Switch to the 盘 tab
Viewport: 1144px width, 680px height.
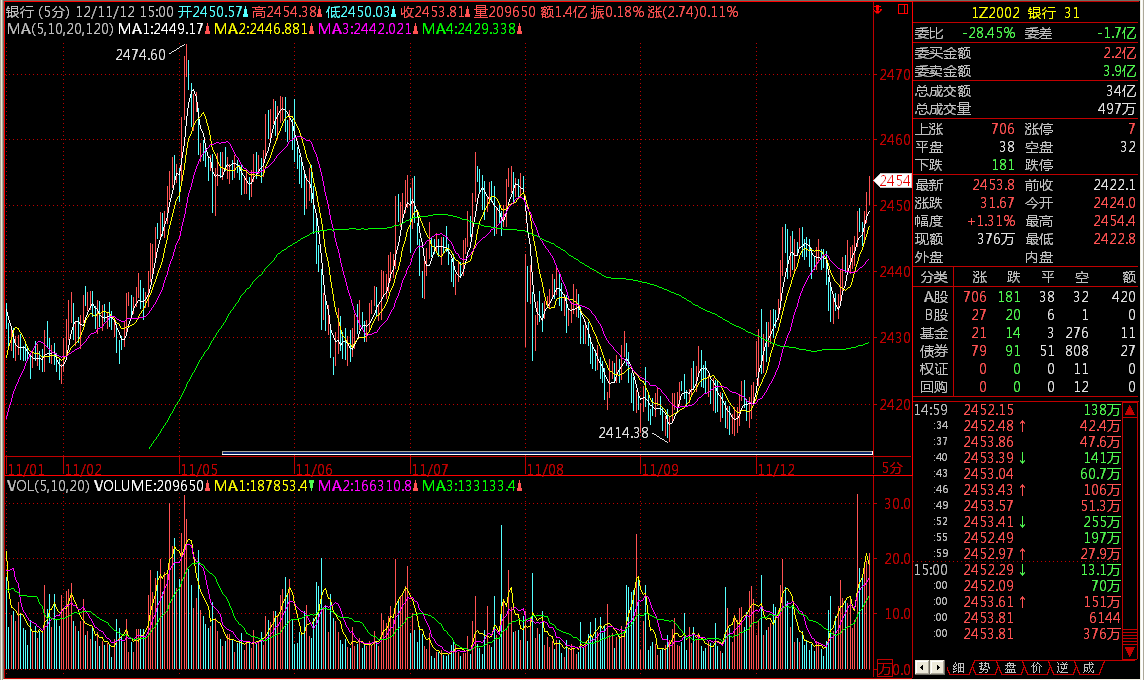1010,668
